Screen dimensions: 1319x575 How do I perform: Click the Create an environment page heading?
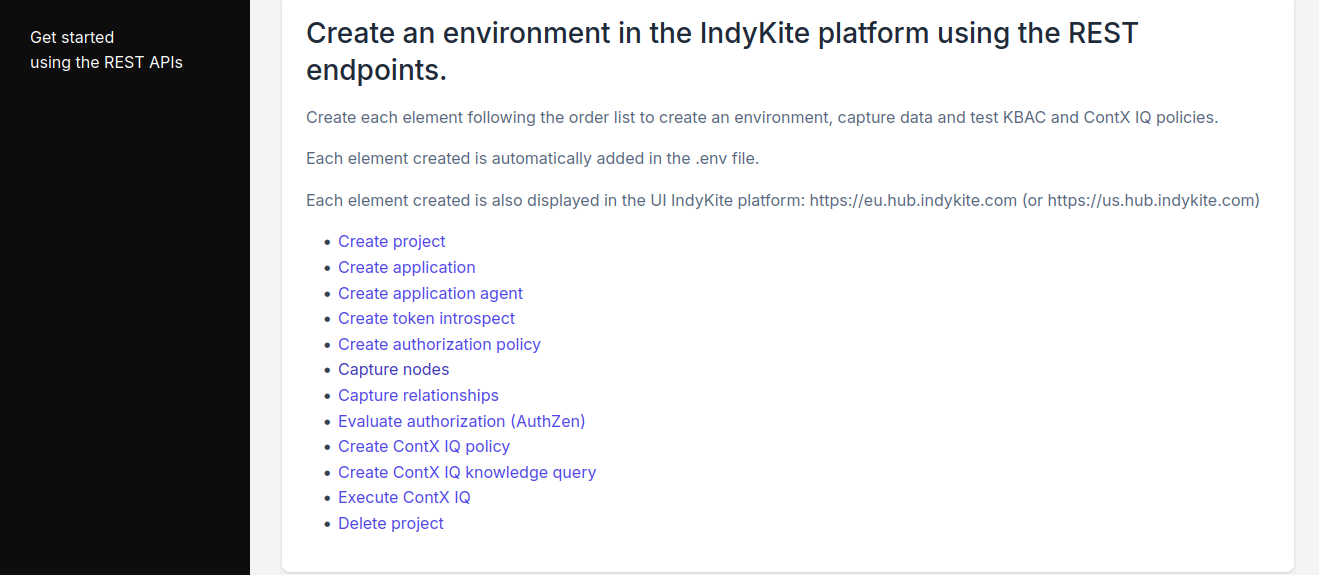721,51
